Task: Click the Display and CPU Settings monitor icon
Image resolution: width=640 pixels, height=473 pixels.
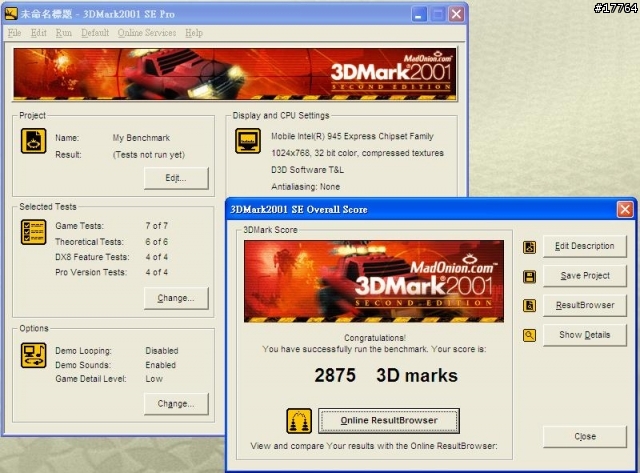Action: 248,141
